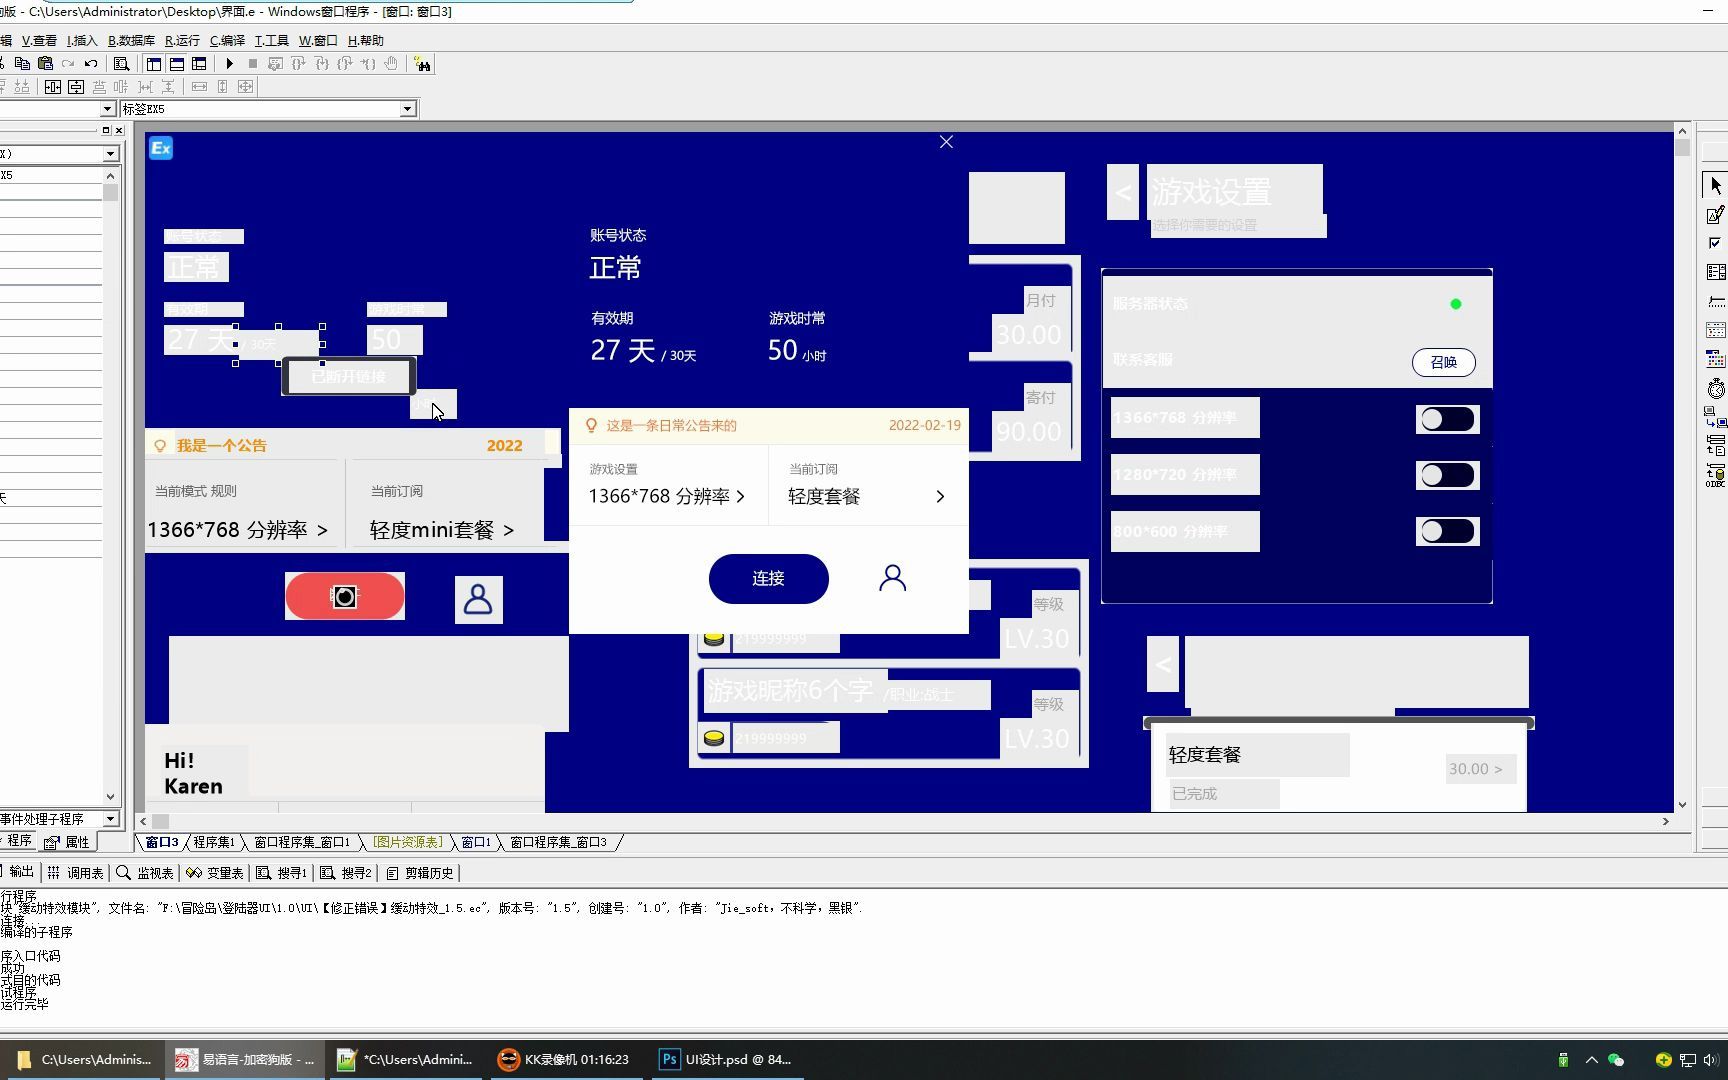Select the edit/label component tool
The image size is (1728, 1080).
click(1716, 214)
